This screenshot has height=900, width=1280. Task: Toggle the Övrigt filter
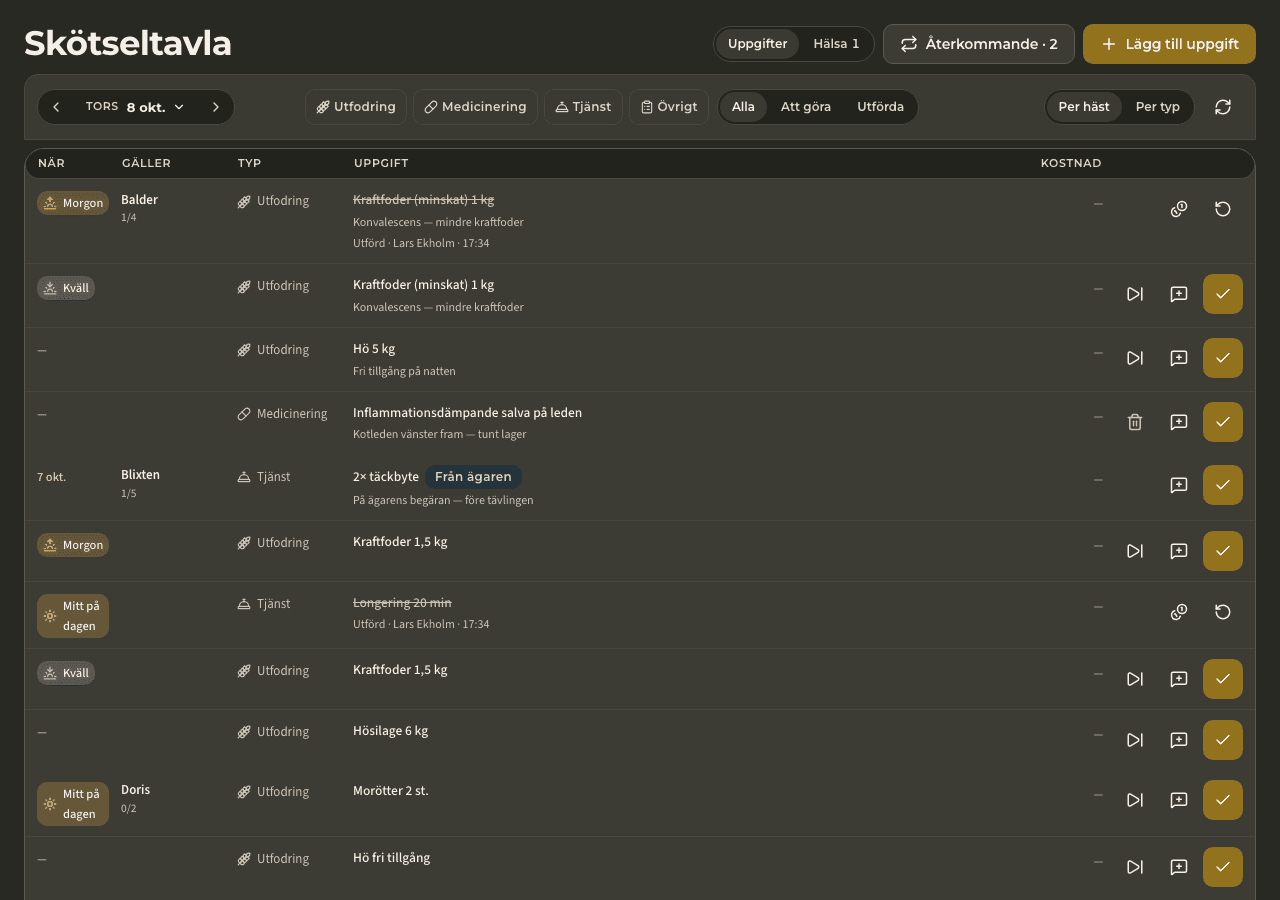click(669, 107)
